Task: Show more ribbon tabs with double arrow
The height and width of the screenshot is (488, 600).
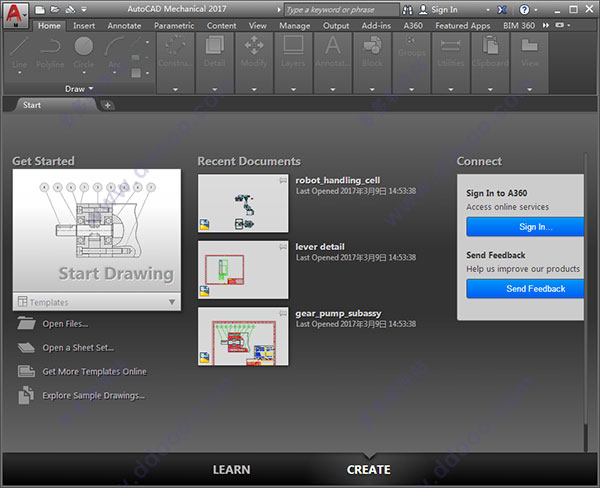Action: 546,25
